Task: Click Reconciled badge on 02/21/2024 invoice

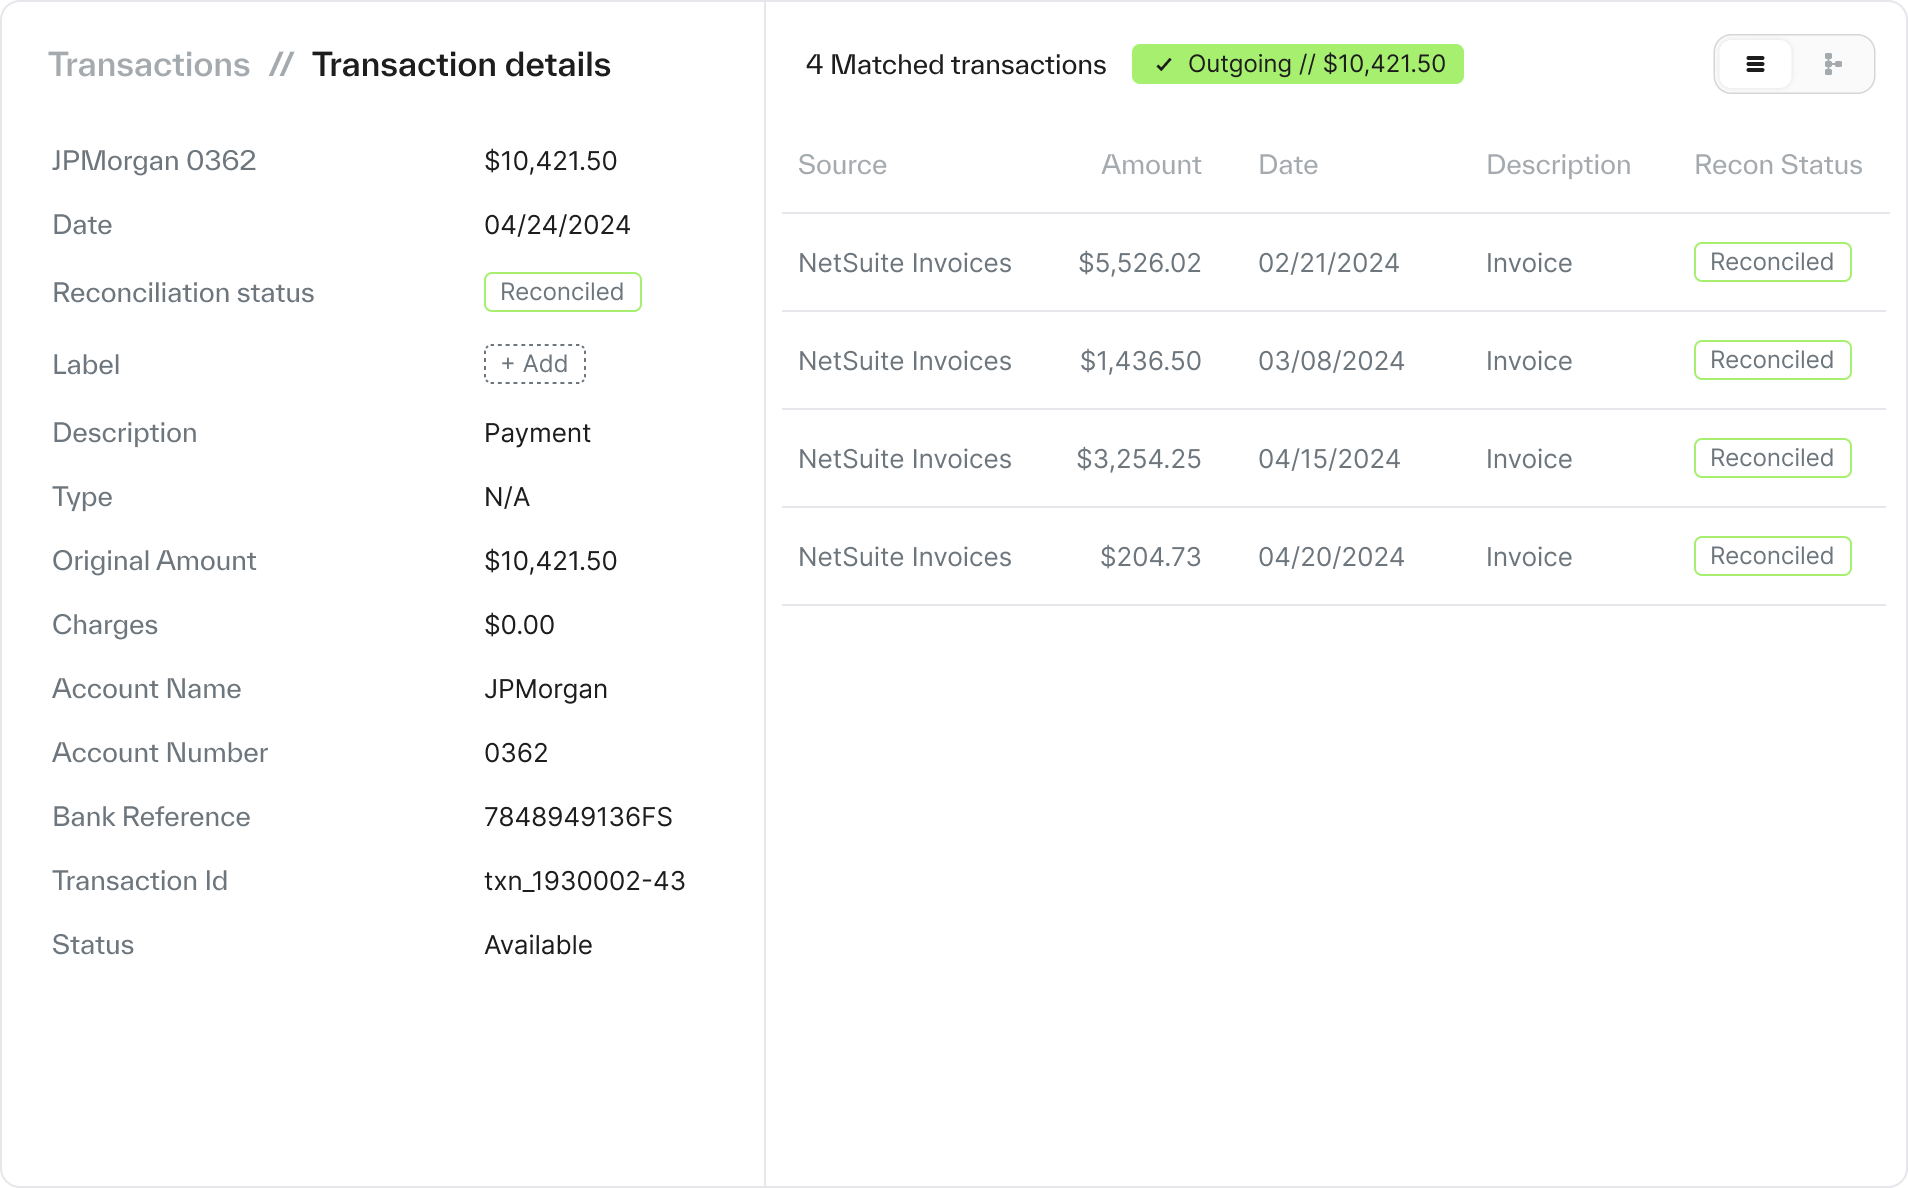Action: click(1771, 262)
